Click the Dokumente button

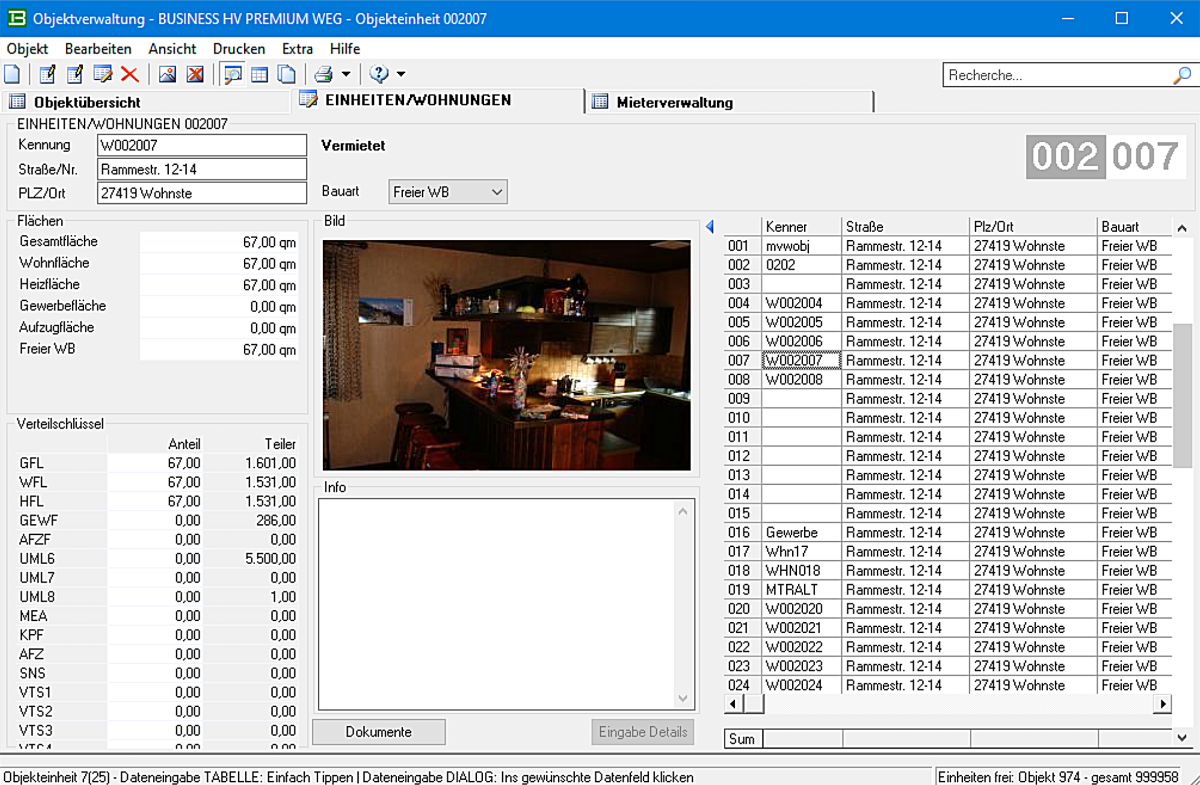378,732
